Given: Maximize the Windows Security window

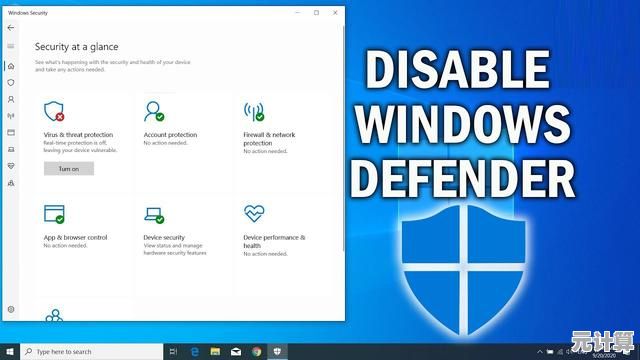Looking at the screenshot, I should [x=316, y=13].
